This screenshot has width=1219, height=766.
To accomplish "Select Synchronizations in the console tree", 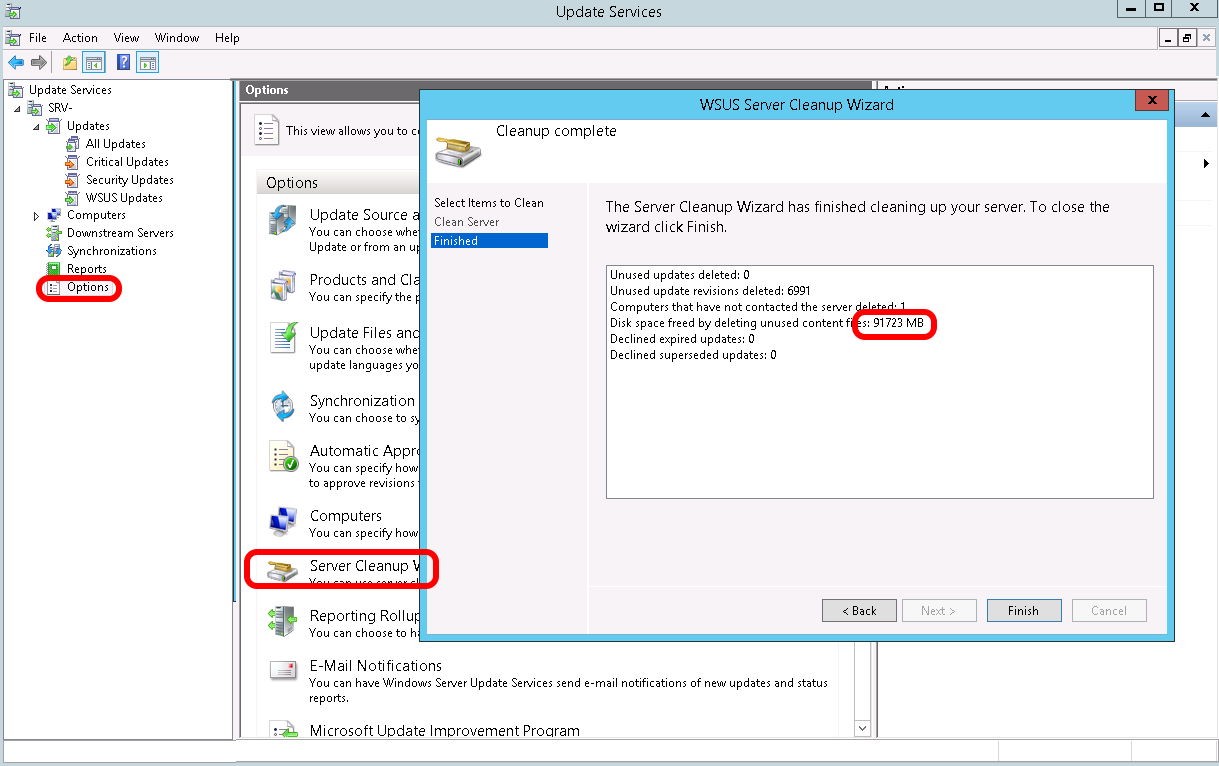I will tap(111, 251).
